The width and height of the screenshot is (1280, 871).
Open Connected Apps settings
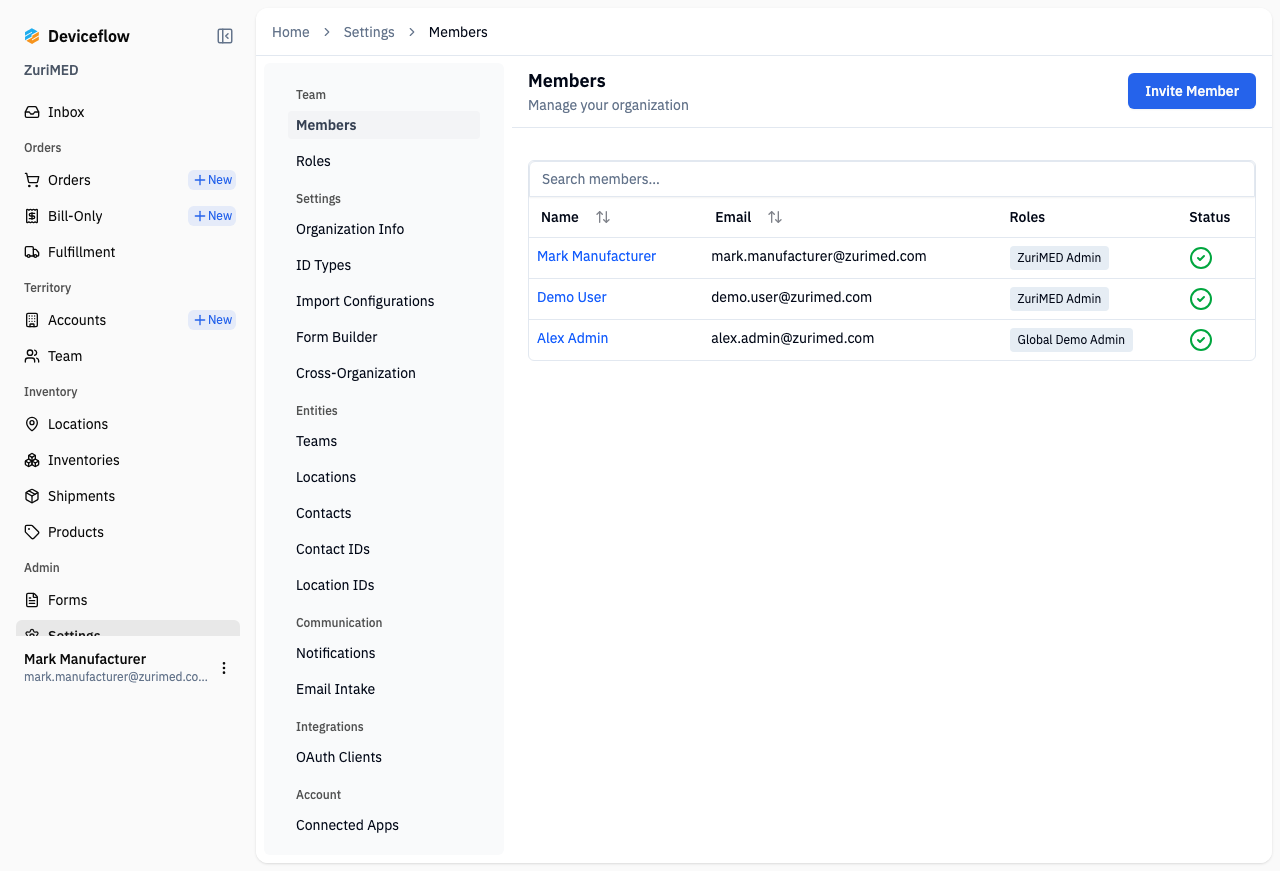coord(384,825)
